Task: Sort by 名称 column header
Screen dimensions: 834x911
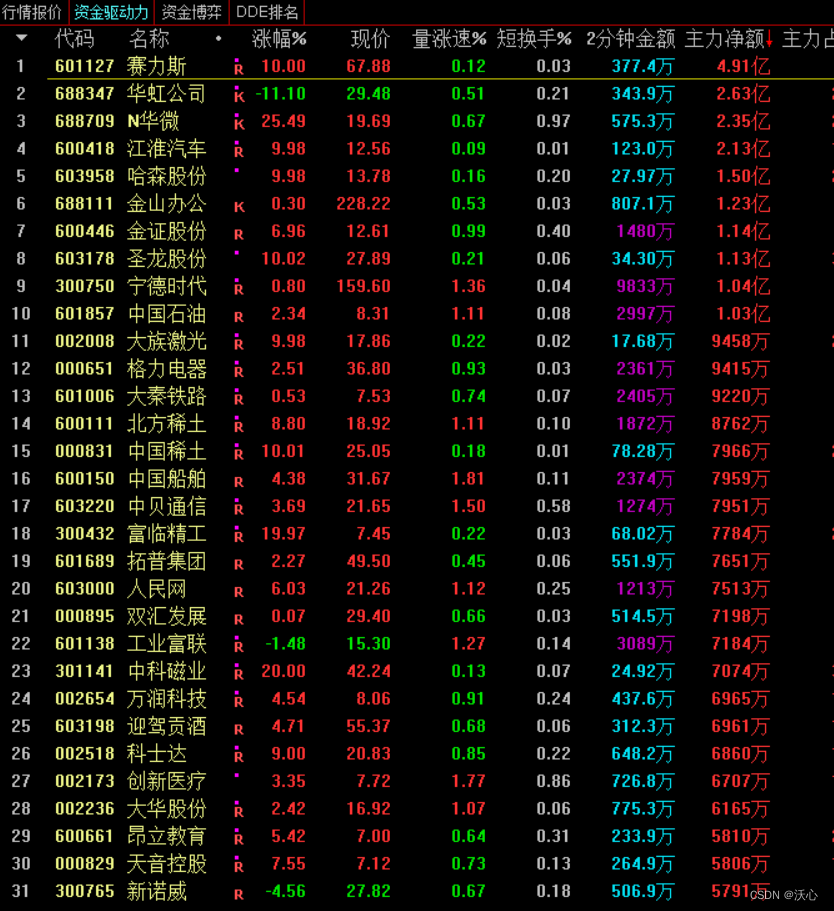Action: (x=149, y=39)
